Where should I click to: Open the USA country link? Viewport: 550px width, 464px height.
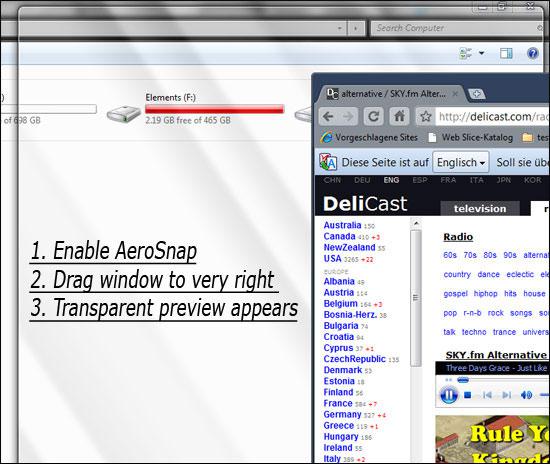pos(333,259)
